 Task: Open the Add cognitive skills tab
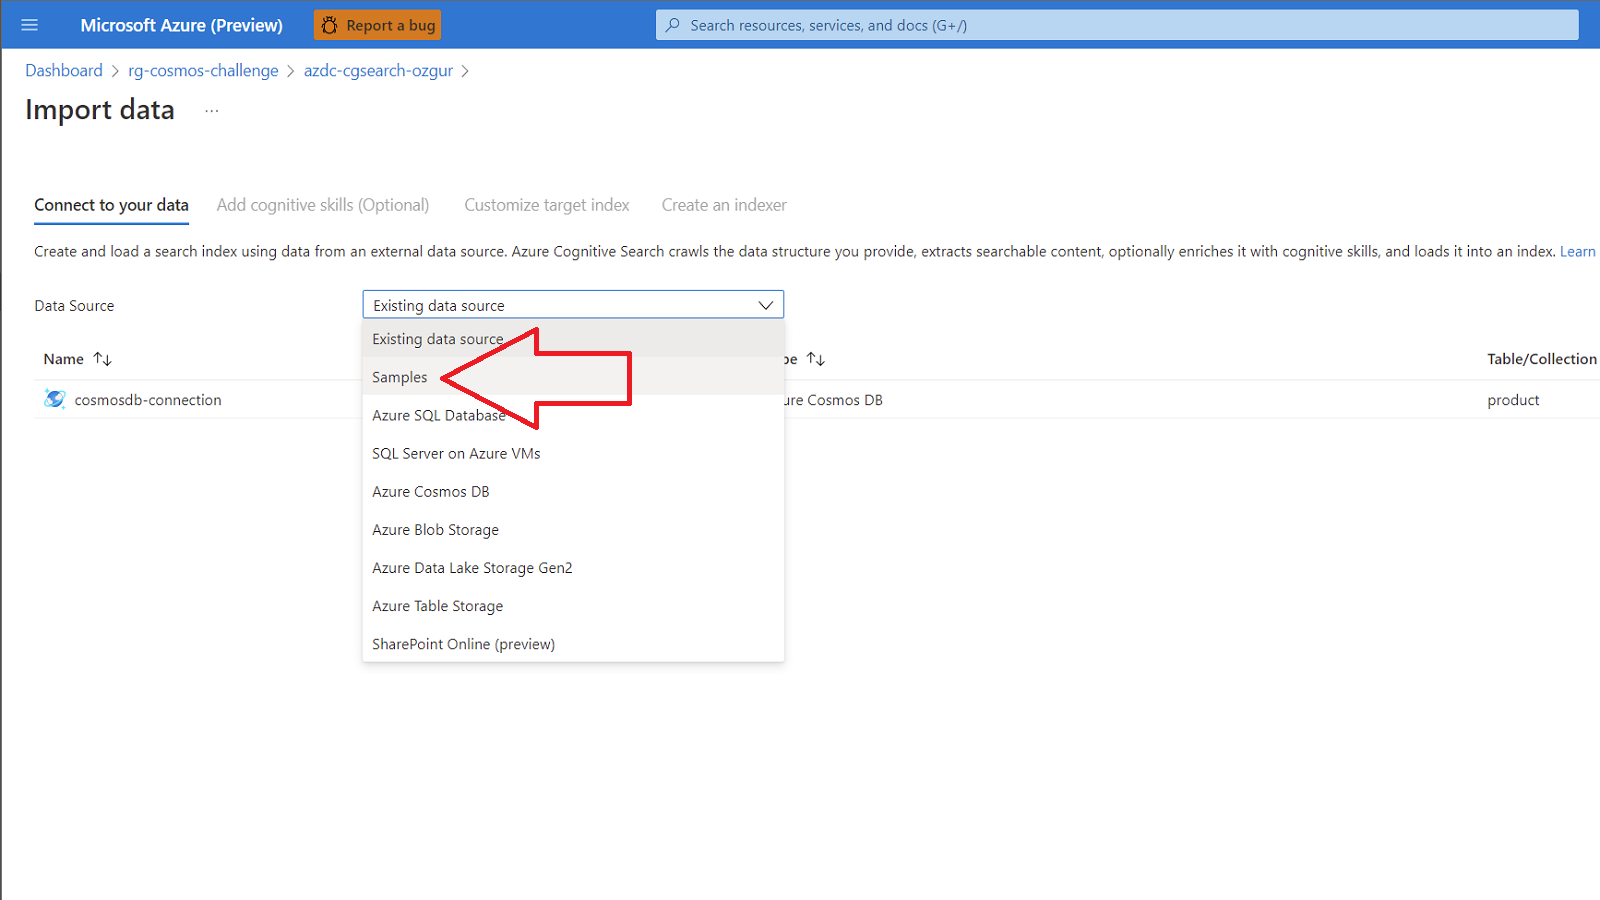click(322, 204)
